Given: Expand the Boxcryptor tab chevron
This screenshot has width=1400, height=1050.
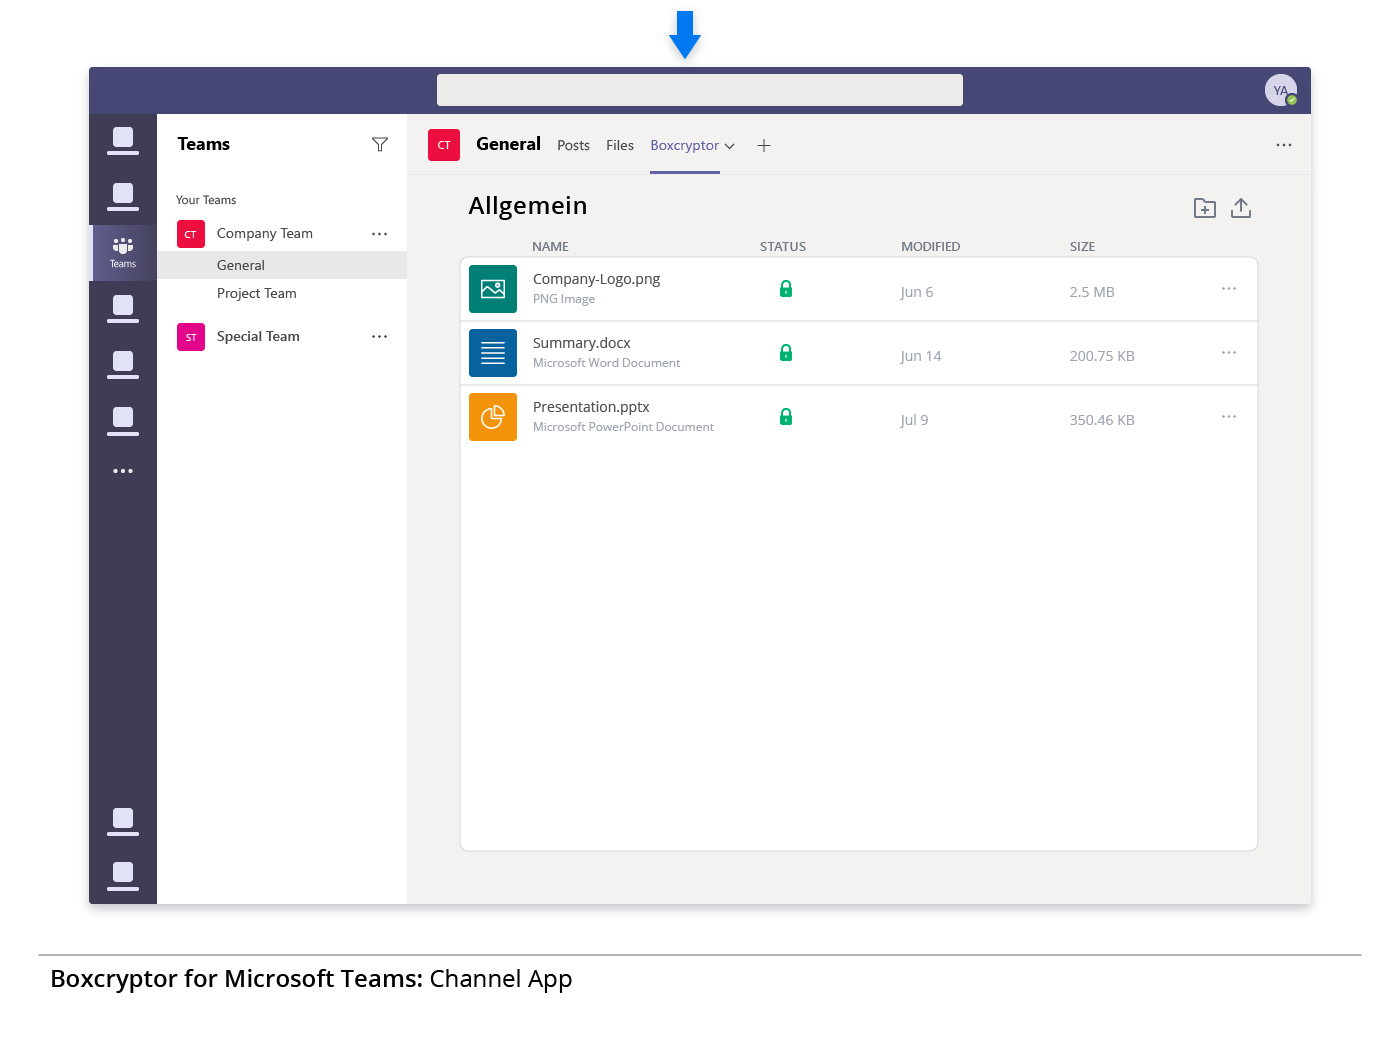Looking at the screenshot, I should (x=730, y=146).
